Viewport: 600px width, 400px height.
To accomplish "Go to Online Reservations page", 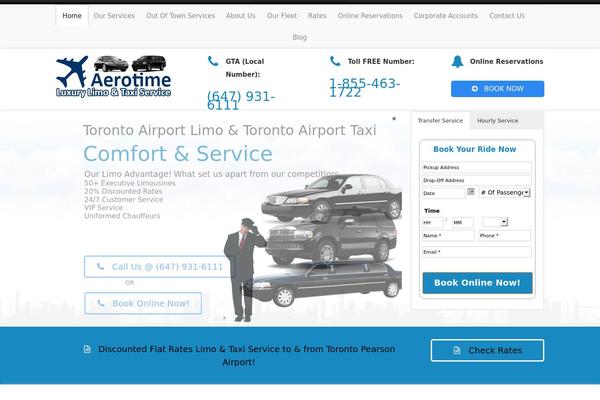I will coord(370,16).
